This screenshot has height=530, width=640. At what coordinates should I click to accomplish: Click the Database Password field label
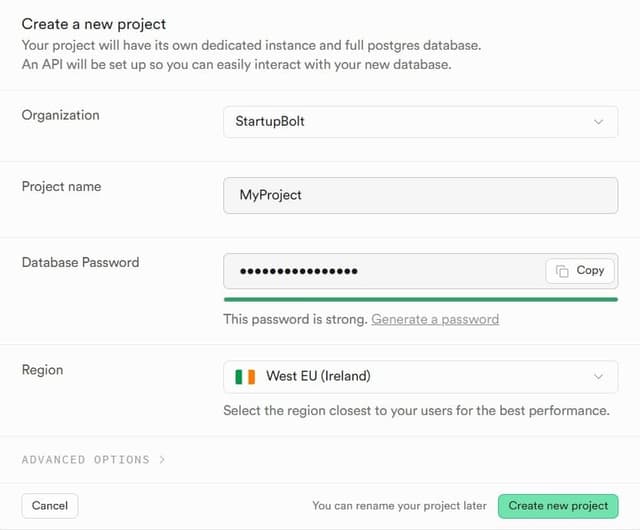81,262
